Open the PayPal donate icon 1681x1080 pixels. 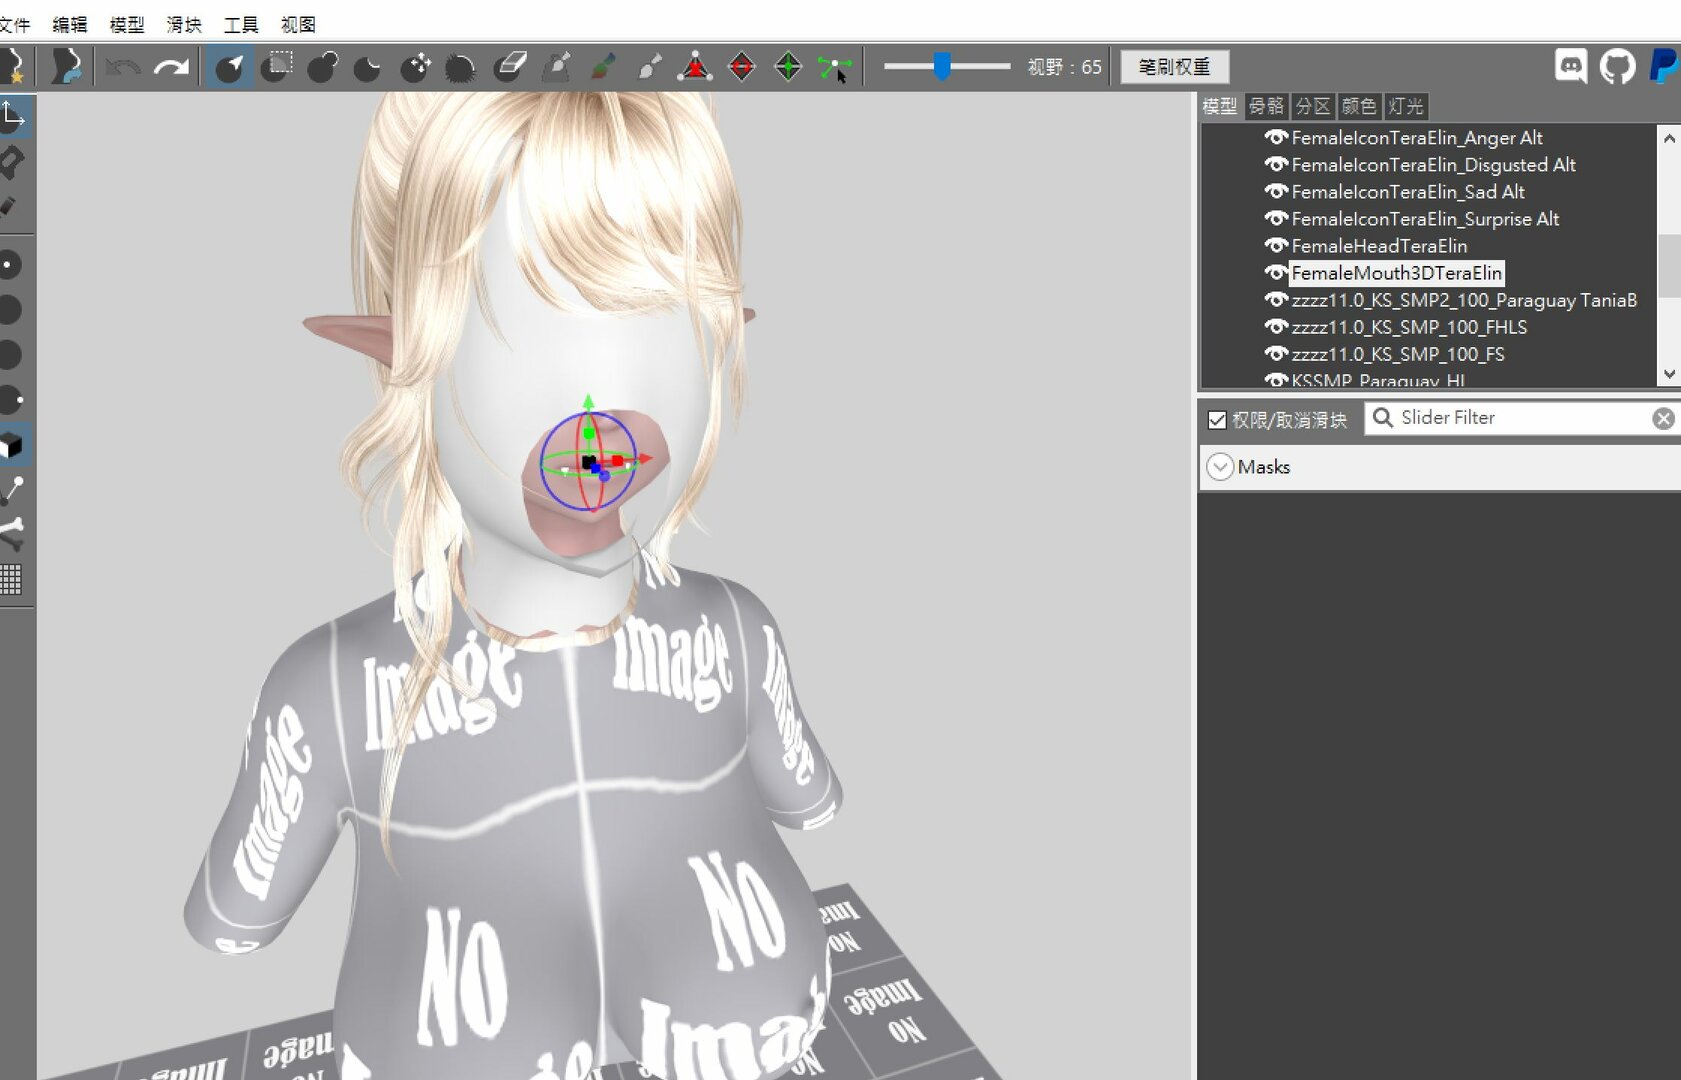(1663, 66)
